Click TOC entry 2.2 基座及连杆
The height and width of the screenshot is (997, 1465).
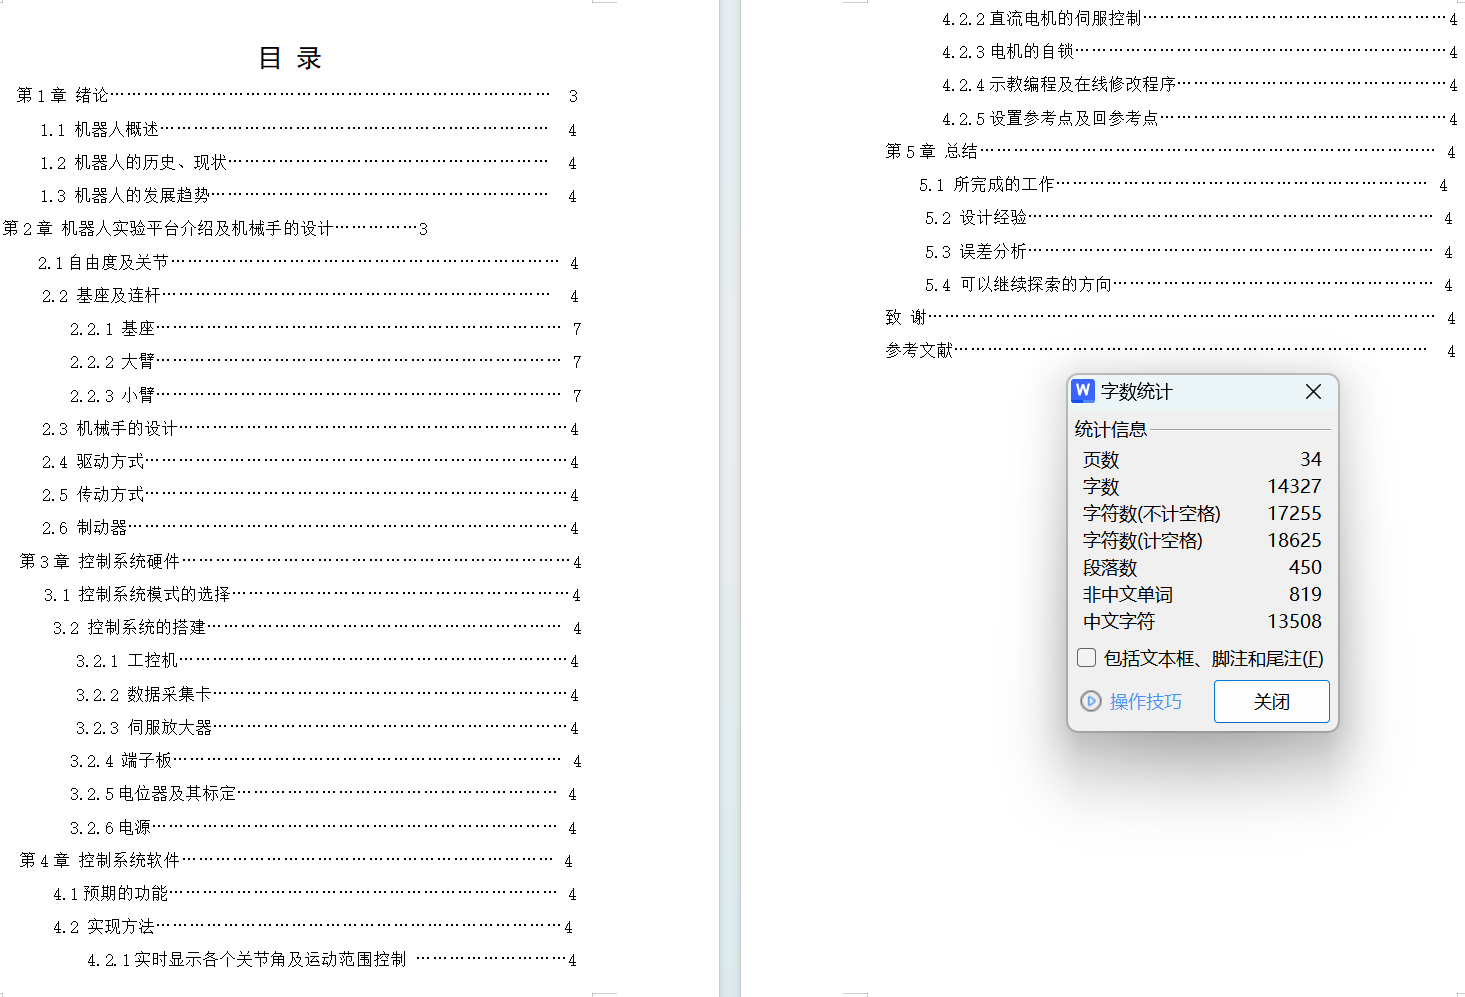pyautogui.click(x=310, y=296)
